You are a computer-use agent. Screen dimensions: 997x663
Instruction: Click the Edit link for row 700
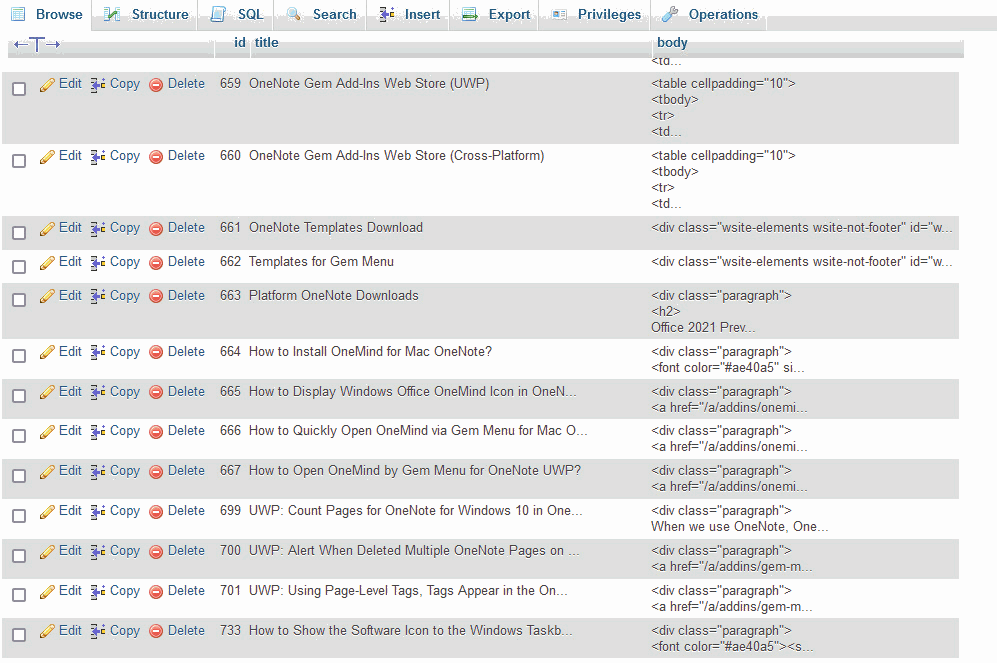[70, 550]
